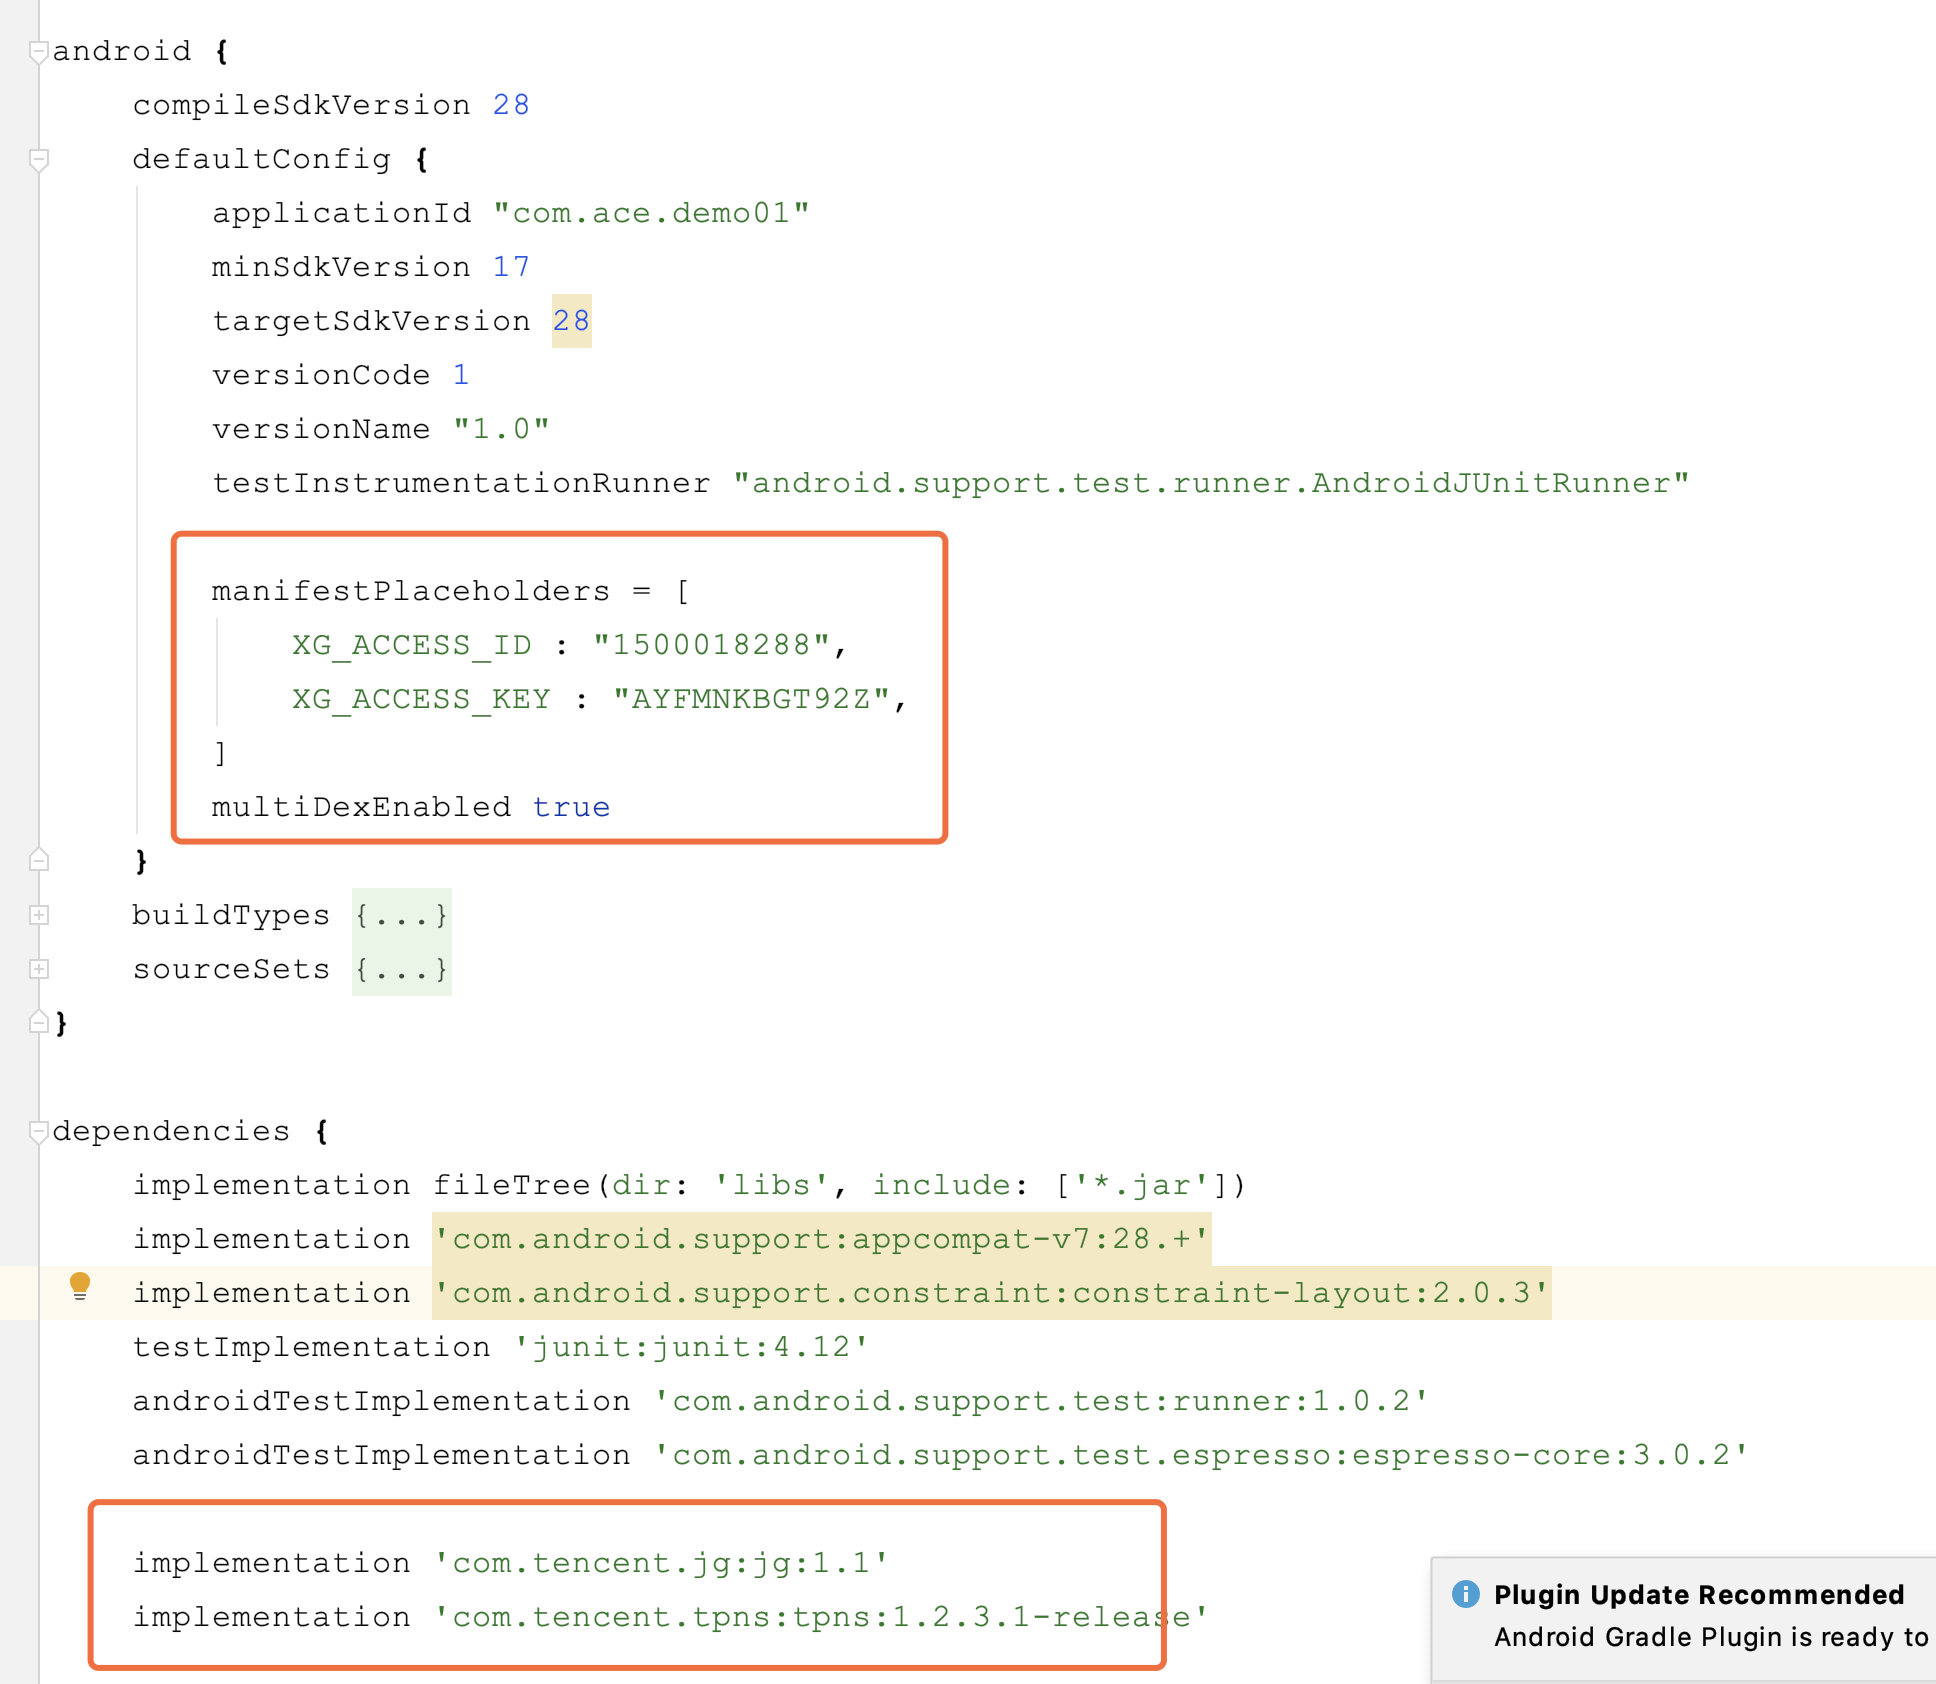The width and height of the screenshot is (1936, 1684).
Task: Collapse the android block fold marker
Action: (x=38, y=51)
